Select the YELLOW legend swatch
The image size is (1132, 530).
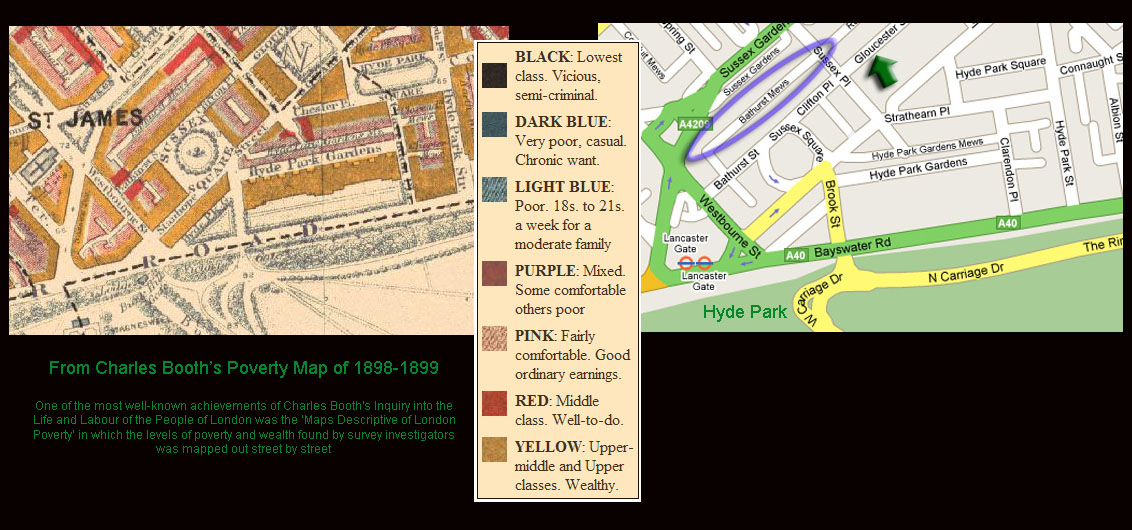click(x=495, y=450)
